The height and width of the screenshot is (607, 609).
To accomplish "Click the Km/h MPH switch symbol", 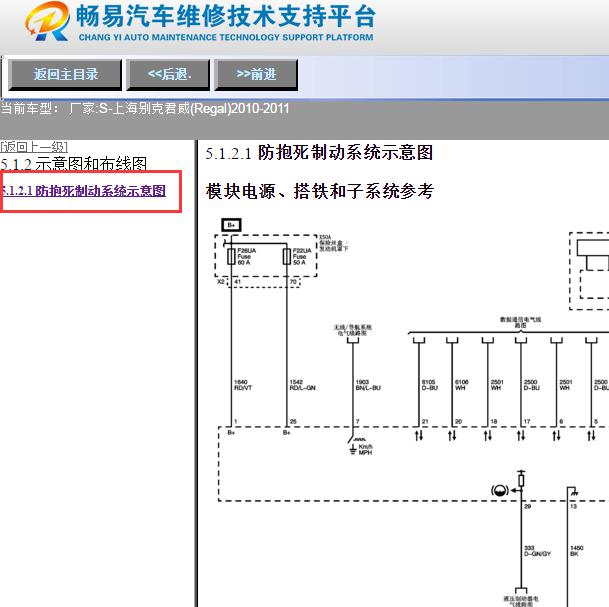I will [x=360, y=446].
